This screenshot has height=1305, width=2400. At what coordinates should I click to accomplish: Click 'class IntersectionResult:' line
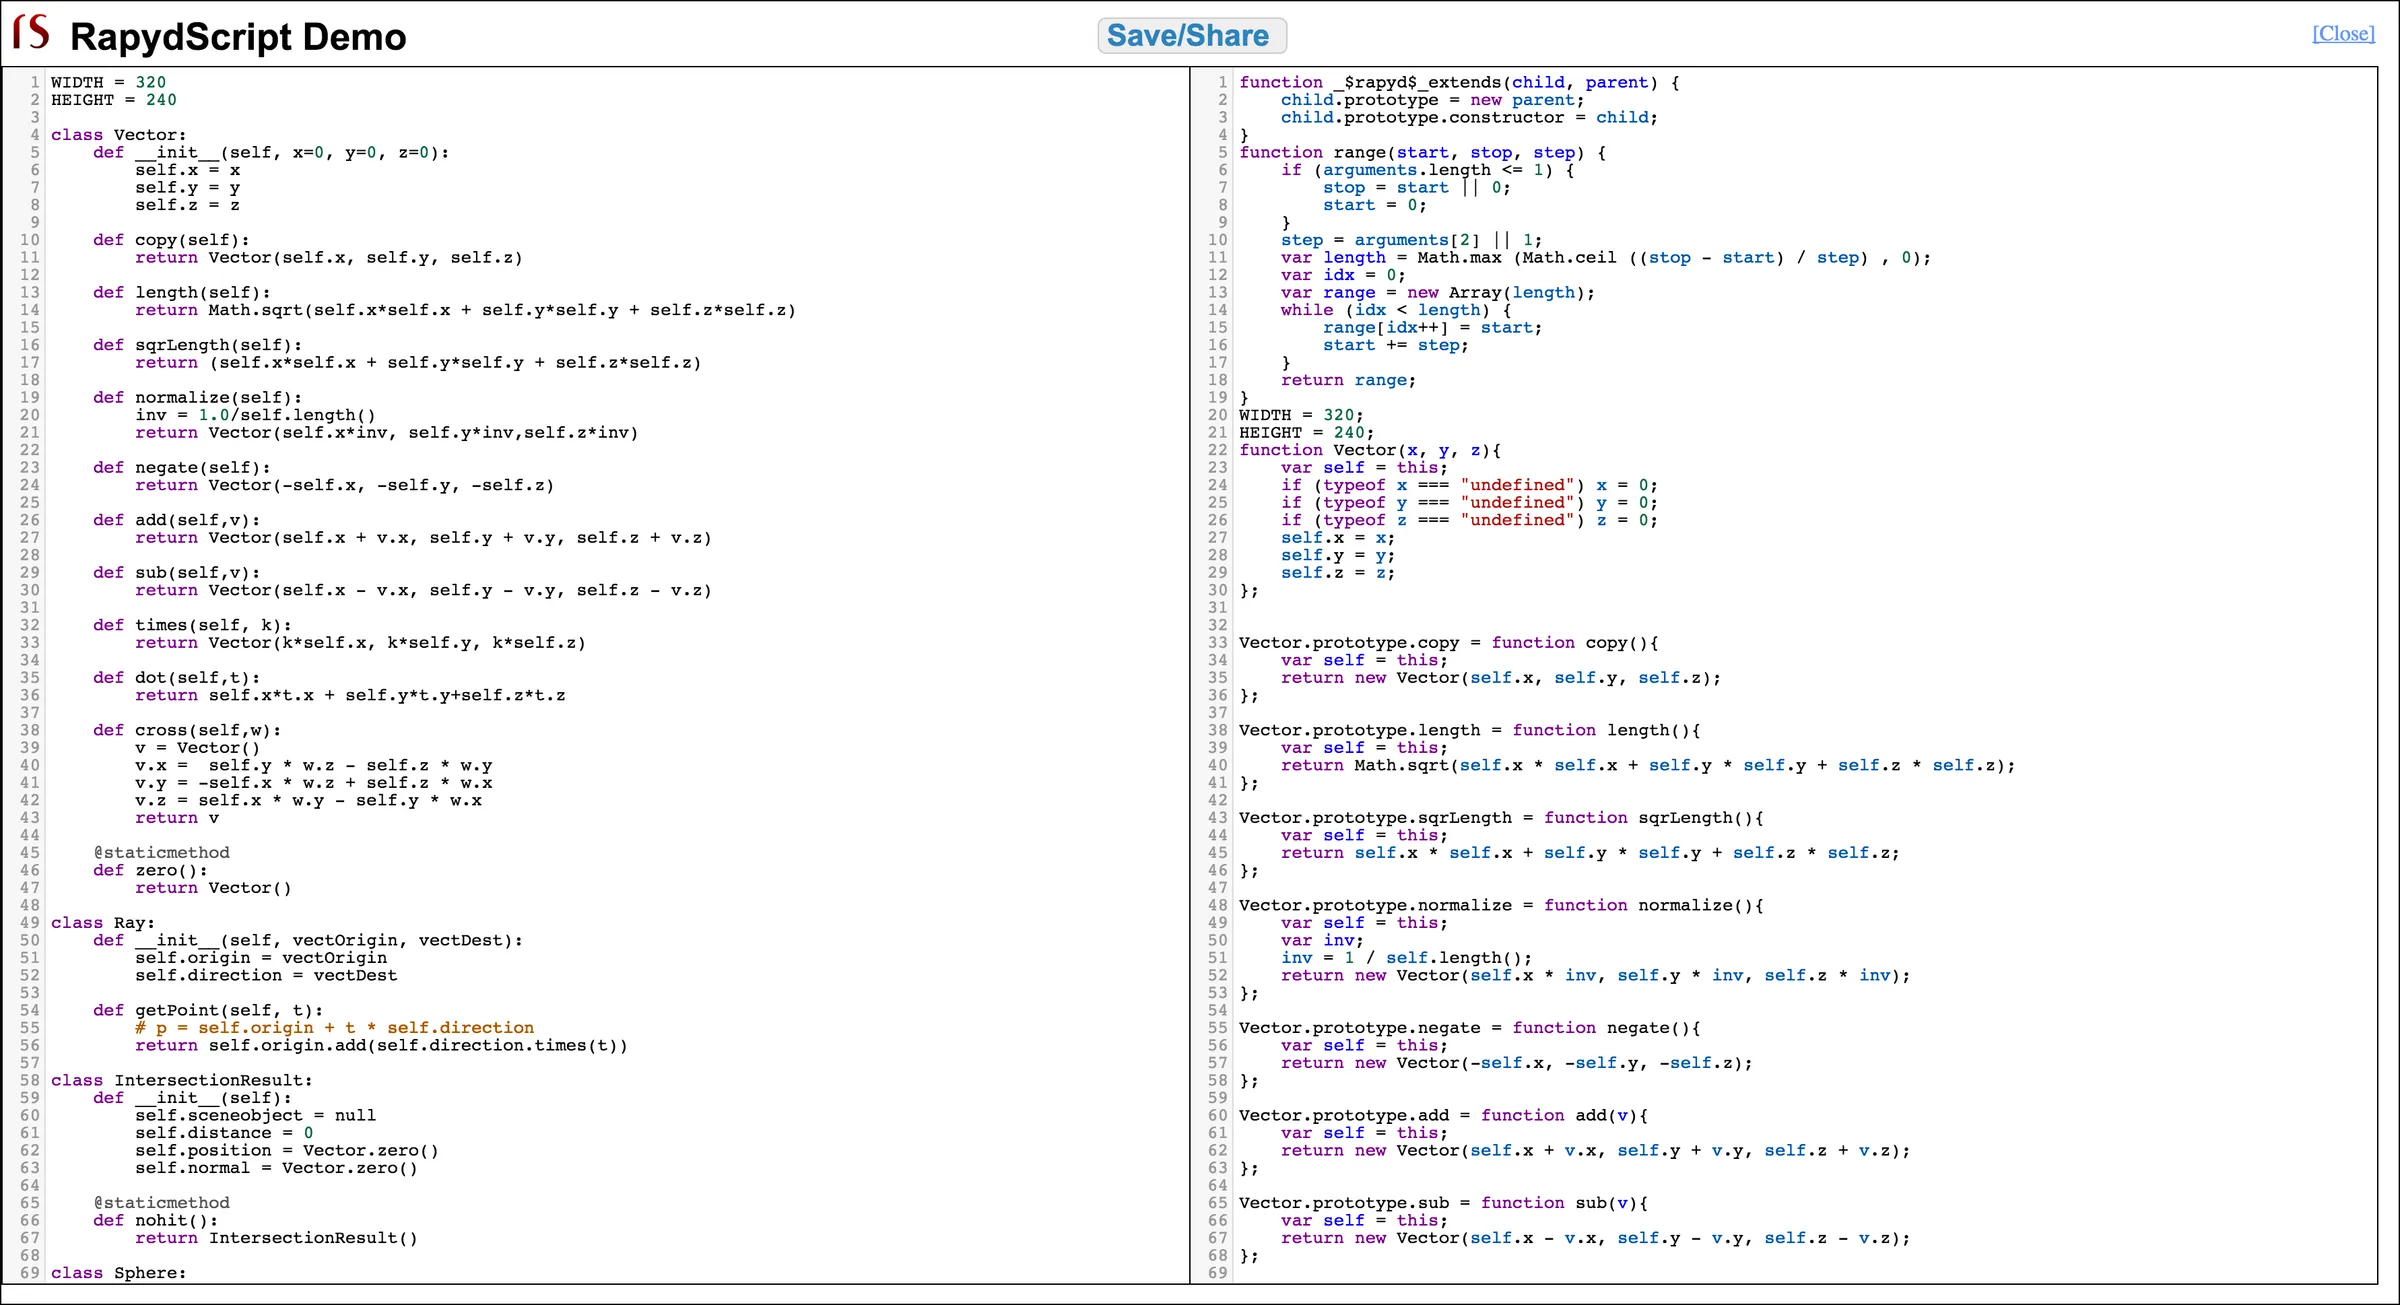click(180, 1080)
